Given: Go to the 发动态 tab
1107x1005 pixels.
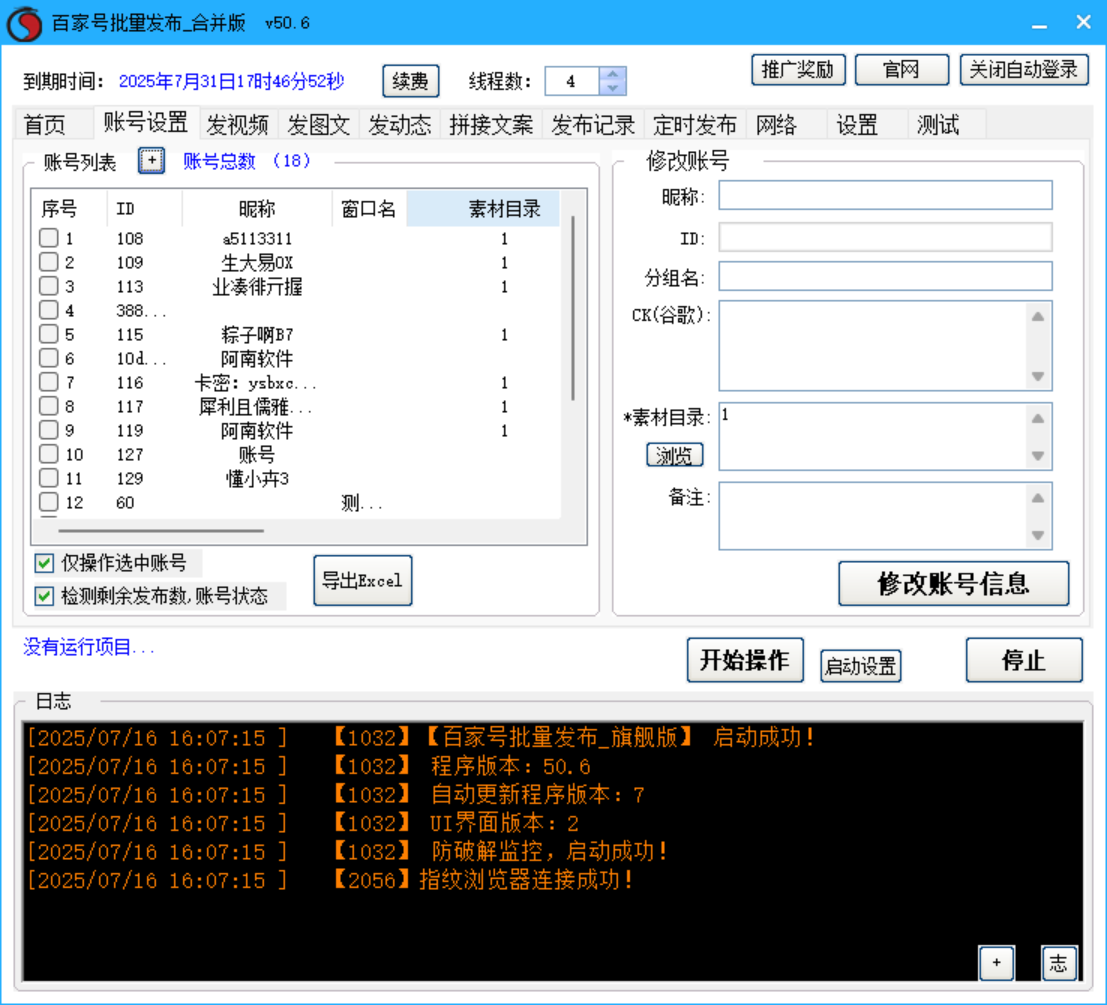Looking at the screenshot, I should pos(400,125).
